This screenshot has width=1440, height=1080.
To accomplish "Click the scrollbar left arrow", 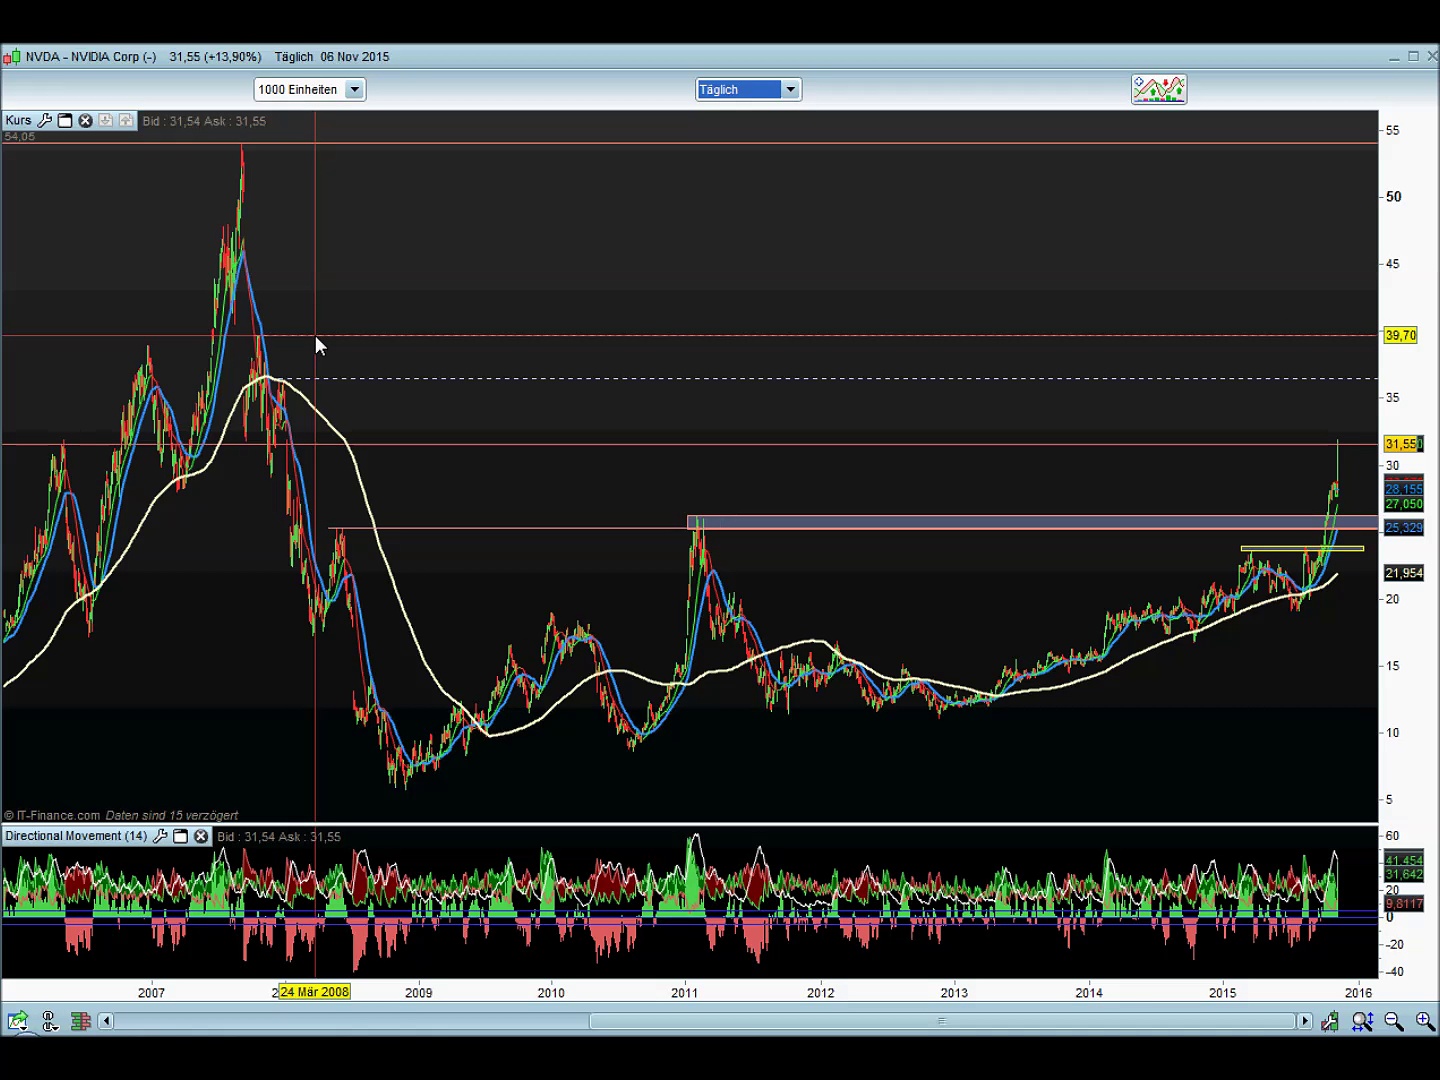I will [x=106, y=1021].
